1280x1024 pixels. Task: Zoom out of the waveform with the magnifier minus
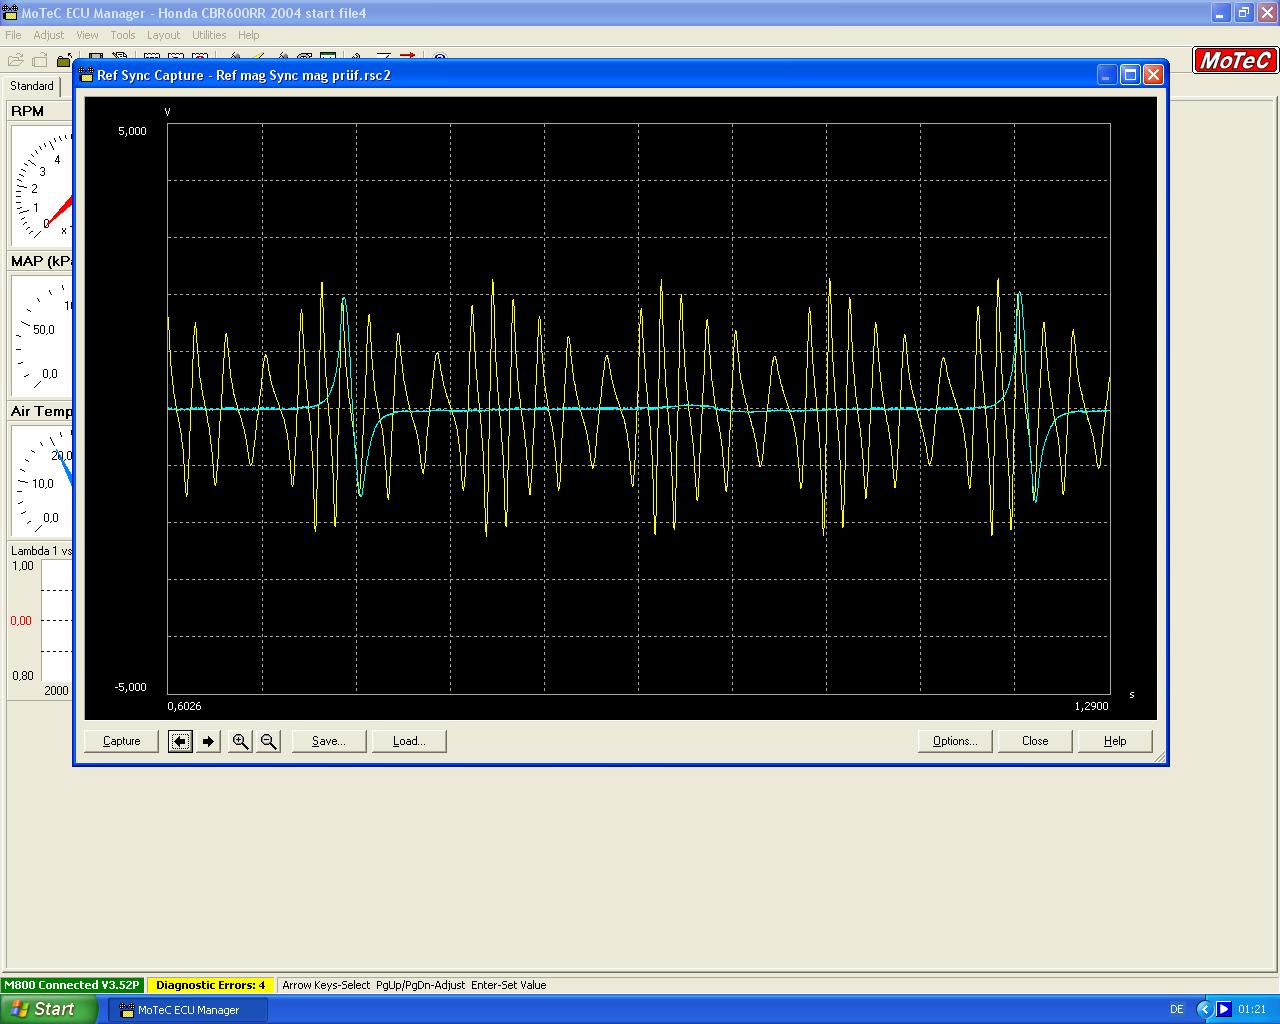tap(268, 741)
